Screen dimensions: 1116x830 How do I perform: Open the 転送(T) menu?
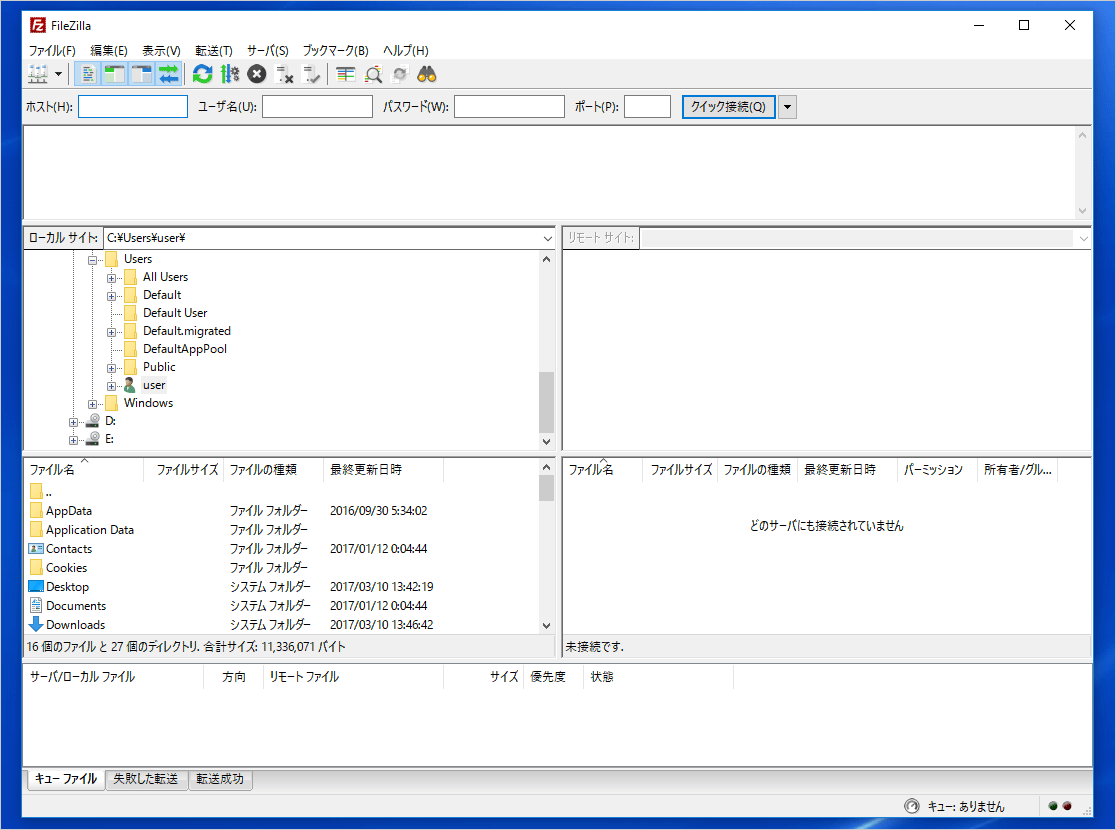(x=214, y=51)
